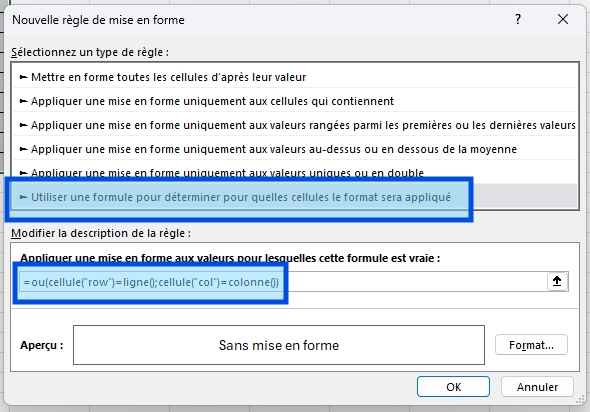Open the Format... button
The height and width of the screenshot is (412, 590).
531,345
